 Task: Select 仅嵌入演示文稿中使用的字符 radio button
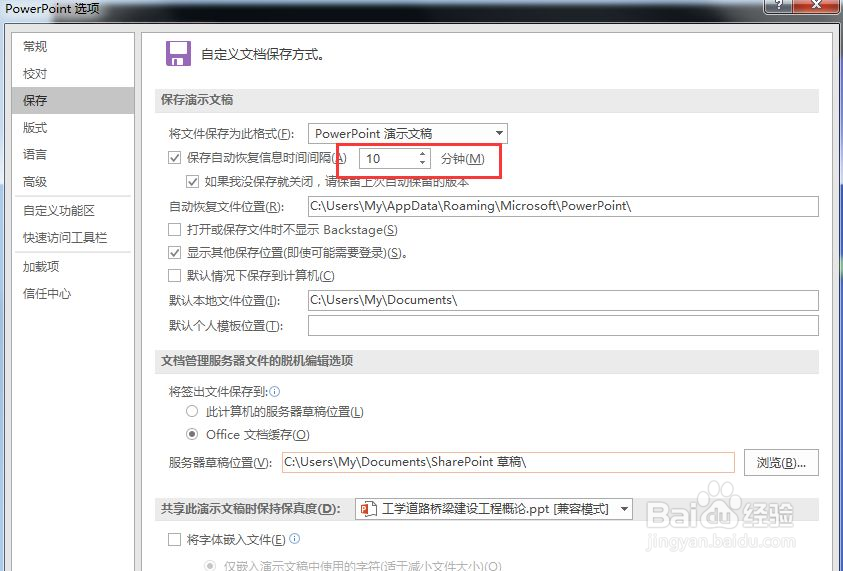pyautogui.click(x=210, y=566)
